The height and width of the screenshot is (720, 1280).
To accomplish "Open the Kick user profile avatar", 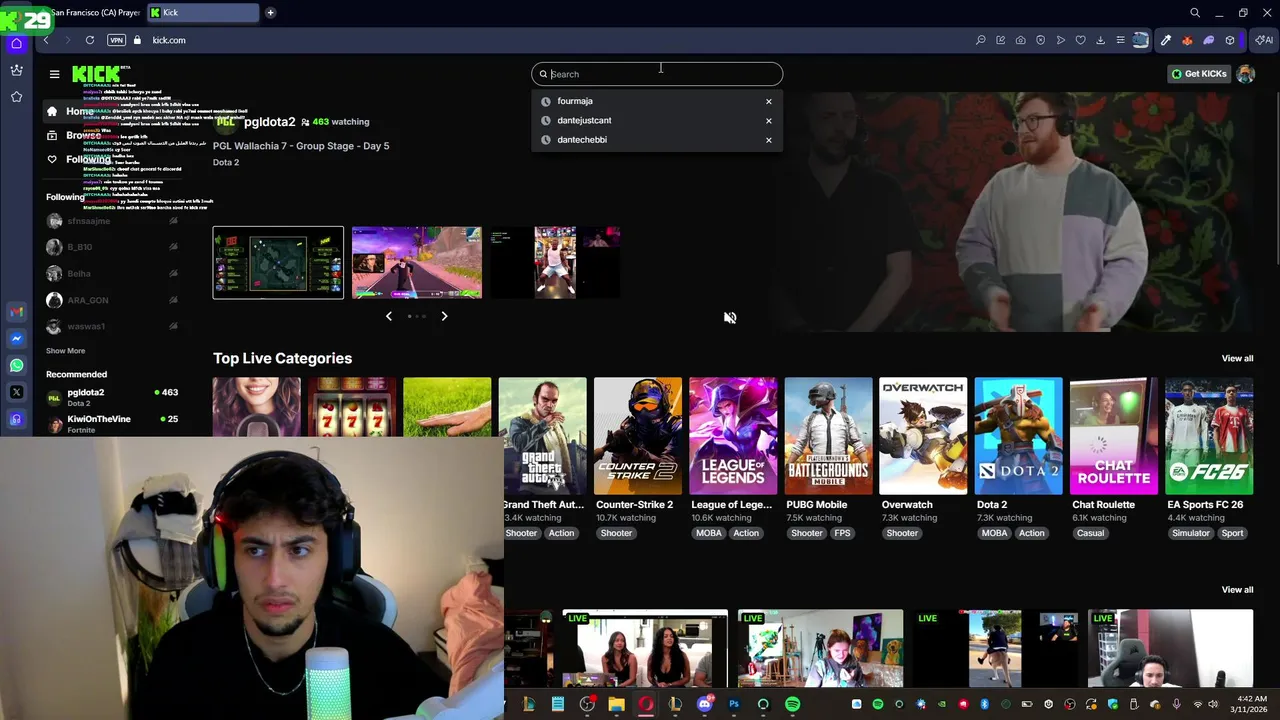I will point(1246,74).
